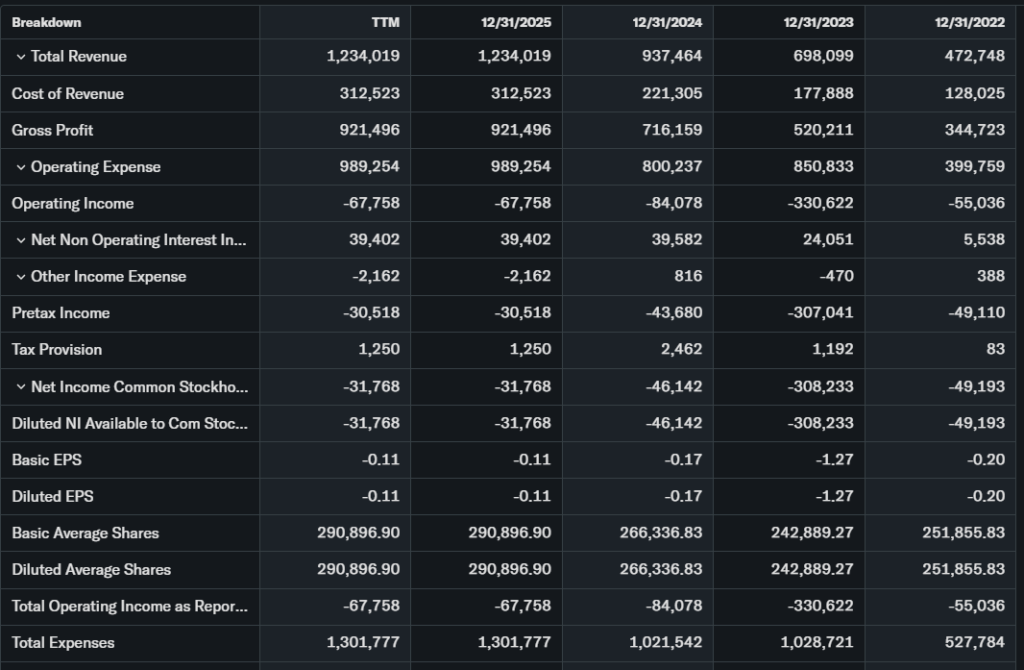Expand Net Income Common Stockholders chevron
The image size is (1024, 670).
20,387
